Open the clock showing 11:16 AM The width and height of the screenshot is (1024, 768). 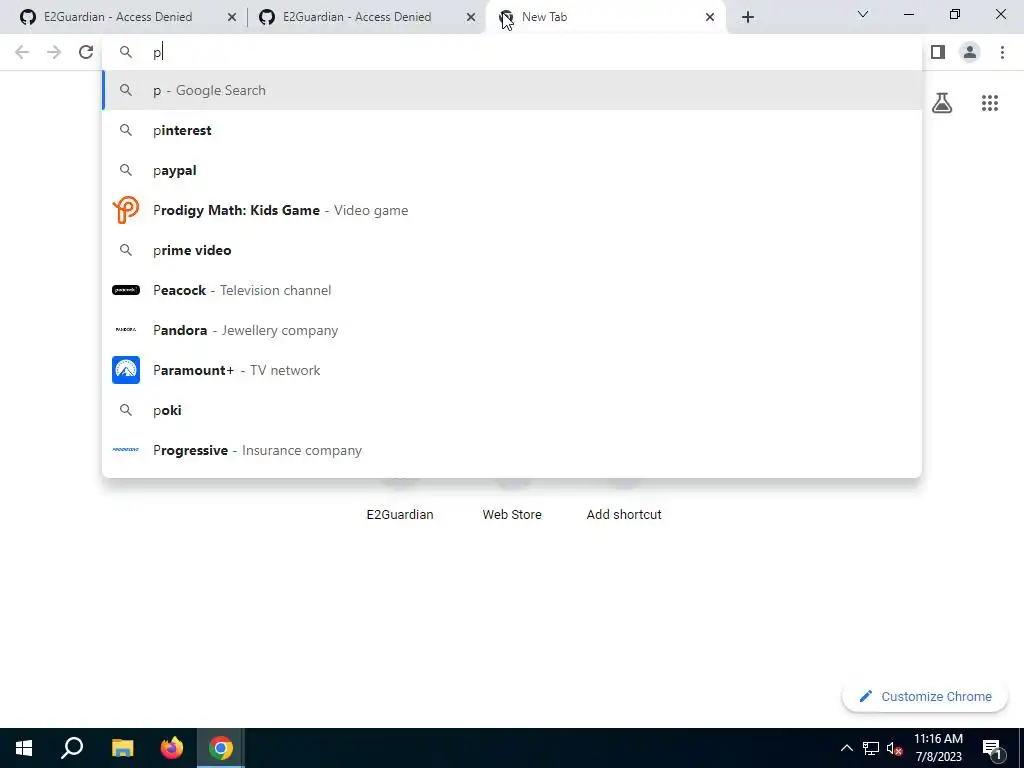click(938, 748)
